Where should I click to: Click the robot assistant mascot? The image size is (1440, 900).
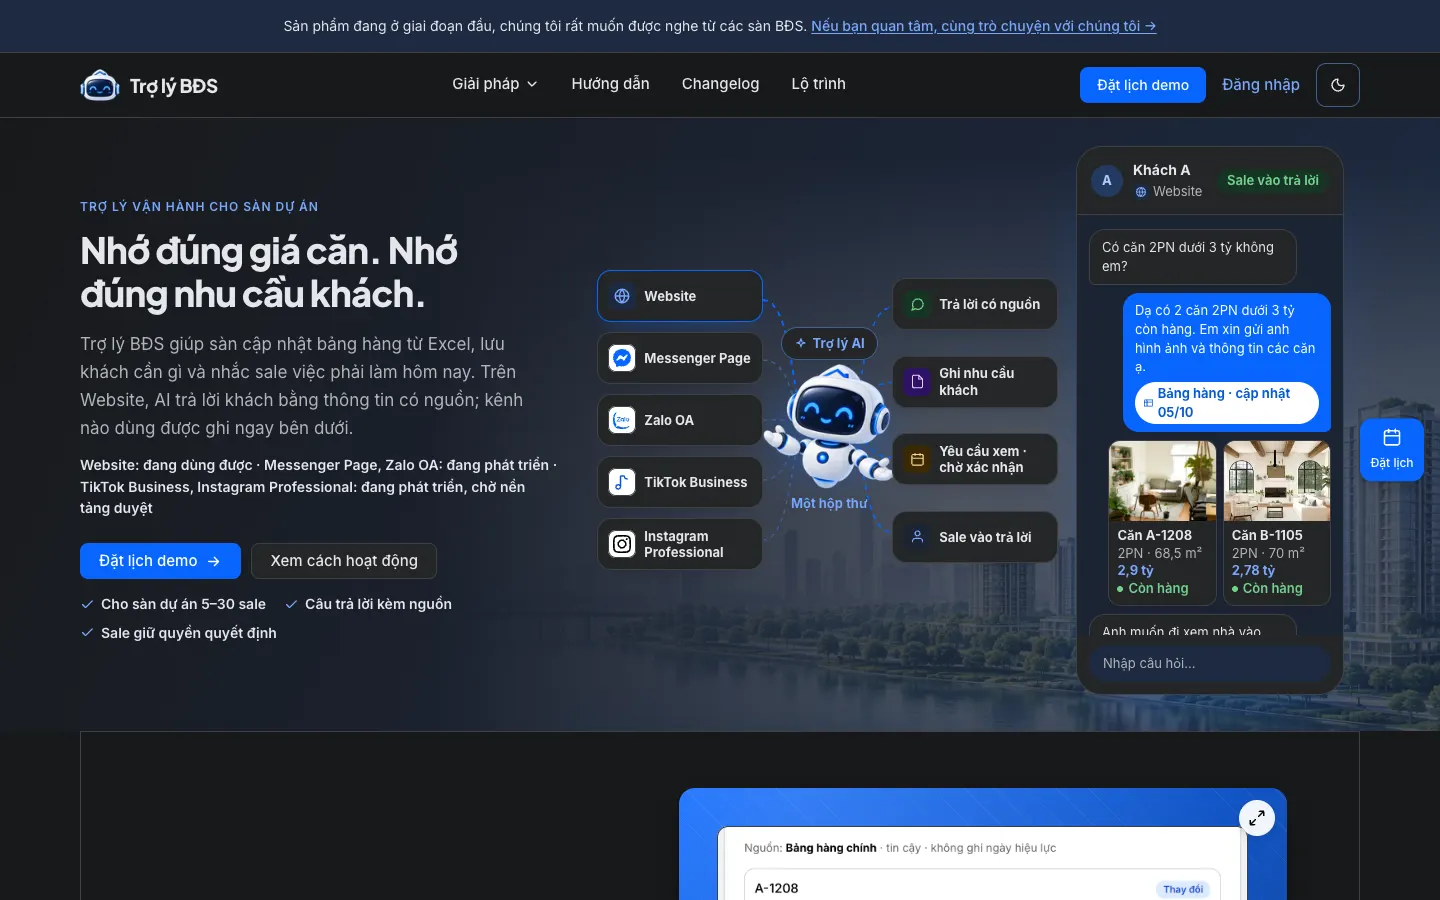[x=829, y=425]
